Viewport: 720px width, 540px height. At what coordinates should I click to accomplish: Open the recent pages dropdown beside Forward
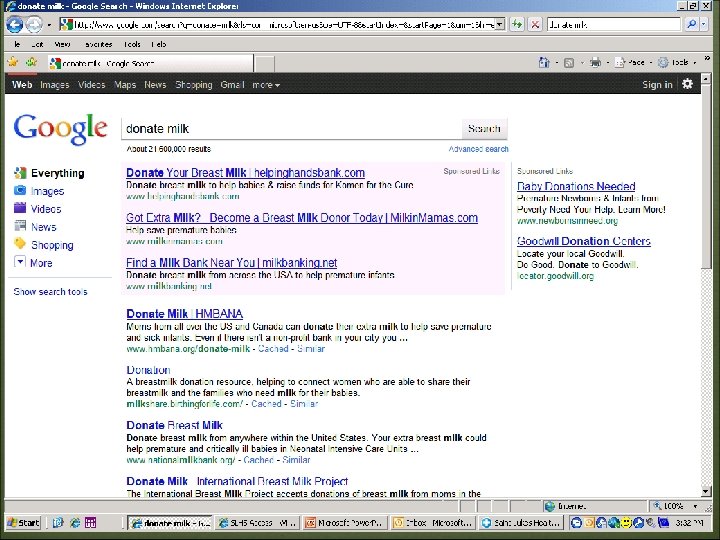tap(49, 25)
